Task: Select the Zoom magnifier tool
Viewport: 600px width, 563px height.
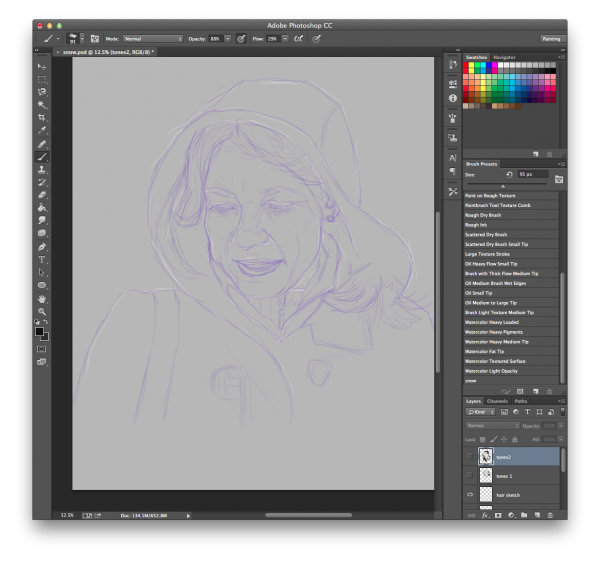Action: tap(42, 310)
